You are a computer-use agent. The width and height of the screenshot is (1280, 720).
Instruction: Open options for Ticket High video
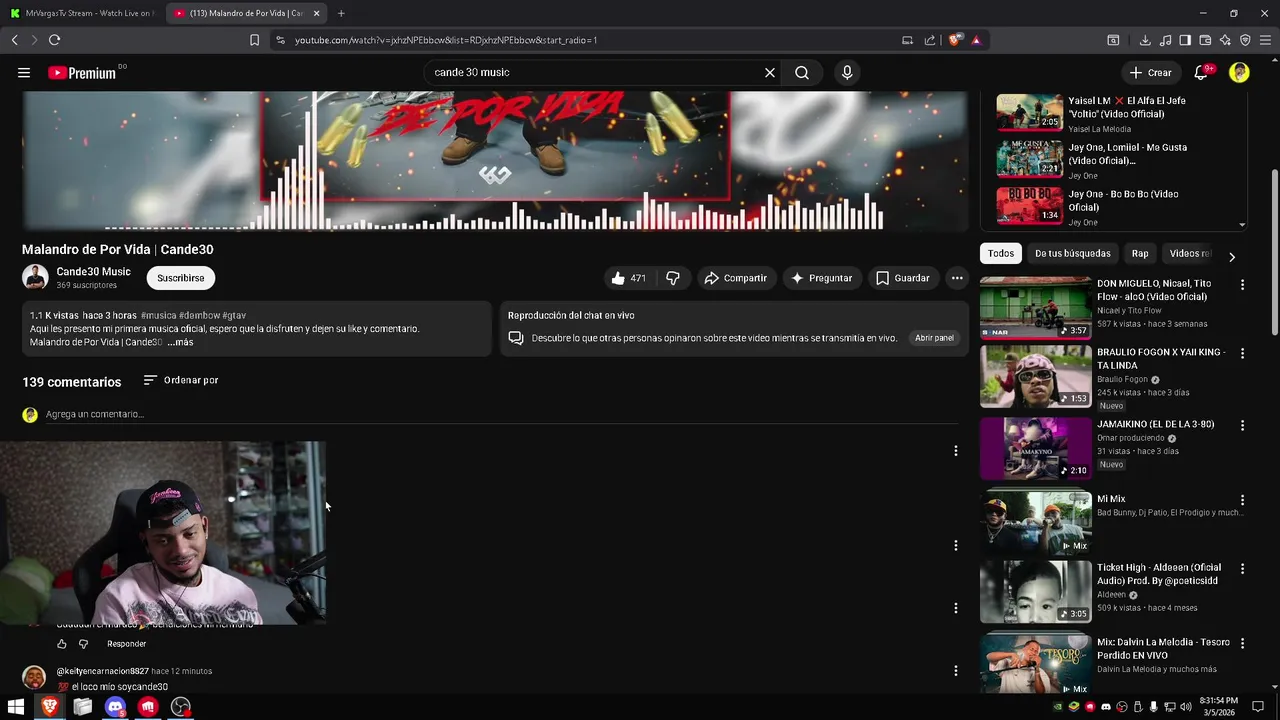[1242, 569]
